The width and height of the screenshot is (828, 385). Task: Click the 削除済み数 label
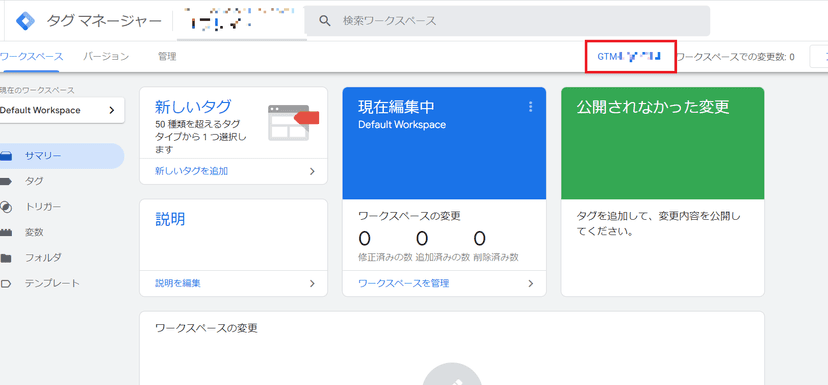pos(496,257)
